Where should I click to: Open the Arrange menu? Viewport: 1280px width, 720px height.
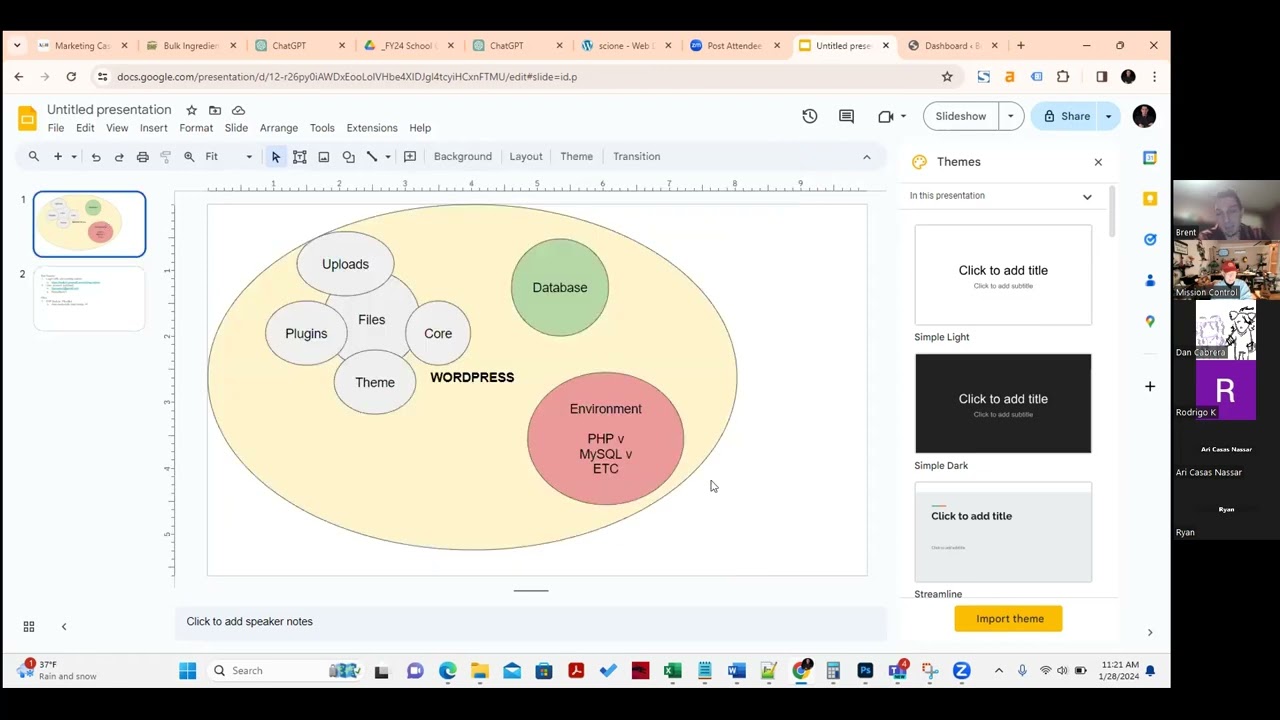click(x=279, y=128)
